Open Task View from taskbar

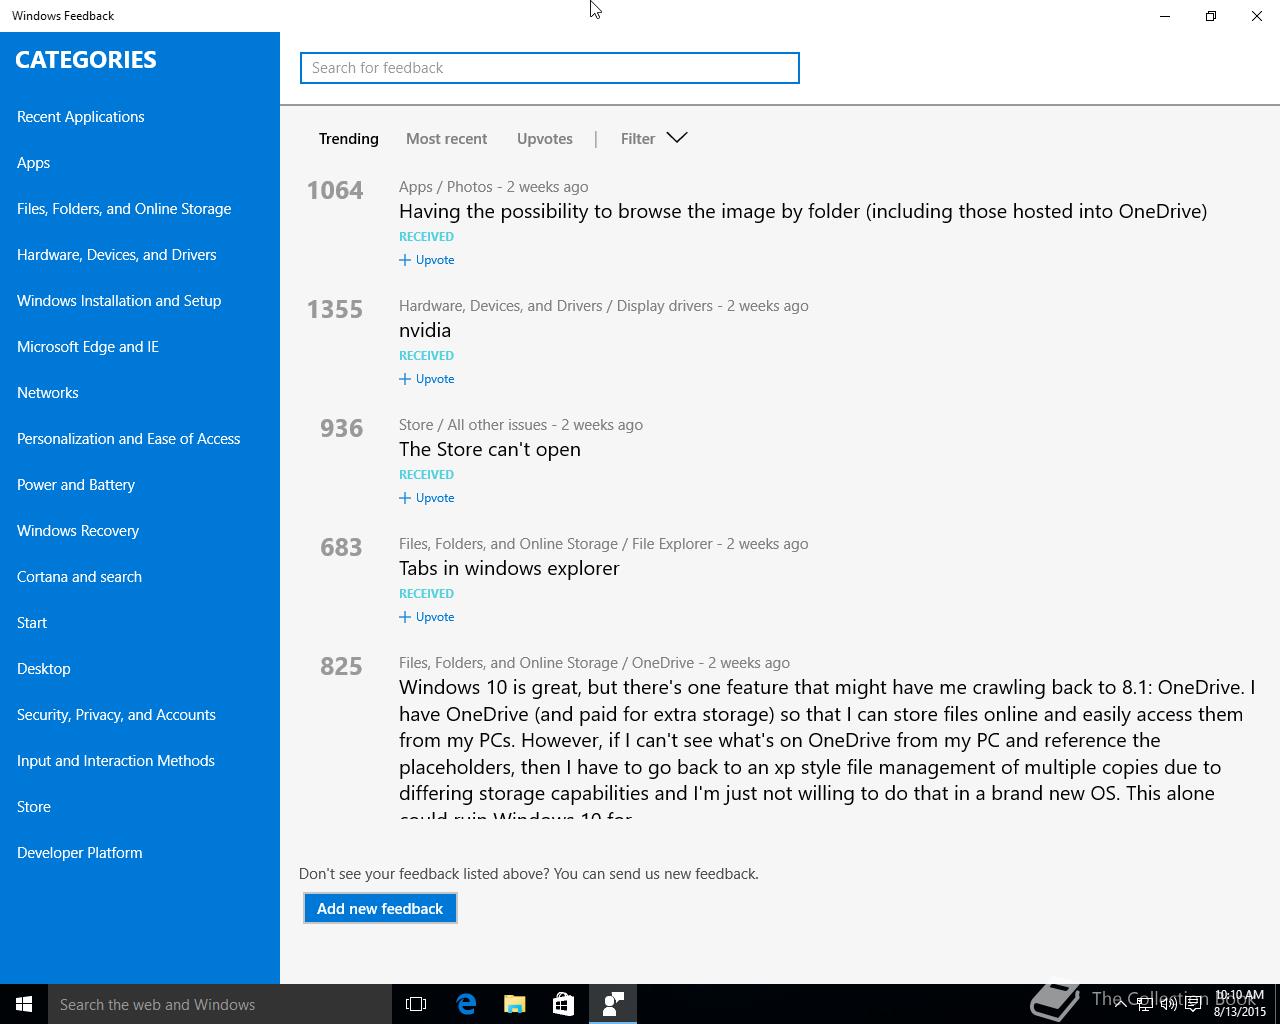click(416, 1004)
